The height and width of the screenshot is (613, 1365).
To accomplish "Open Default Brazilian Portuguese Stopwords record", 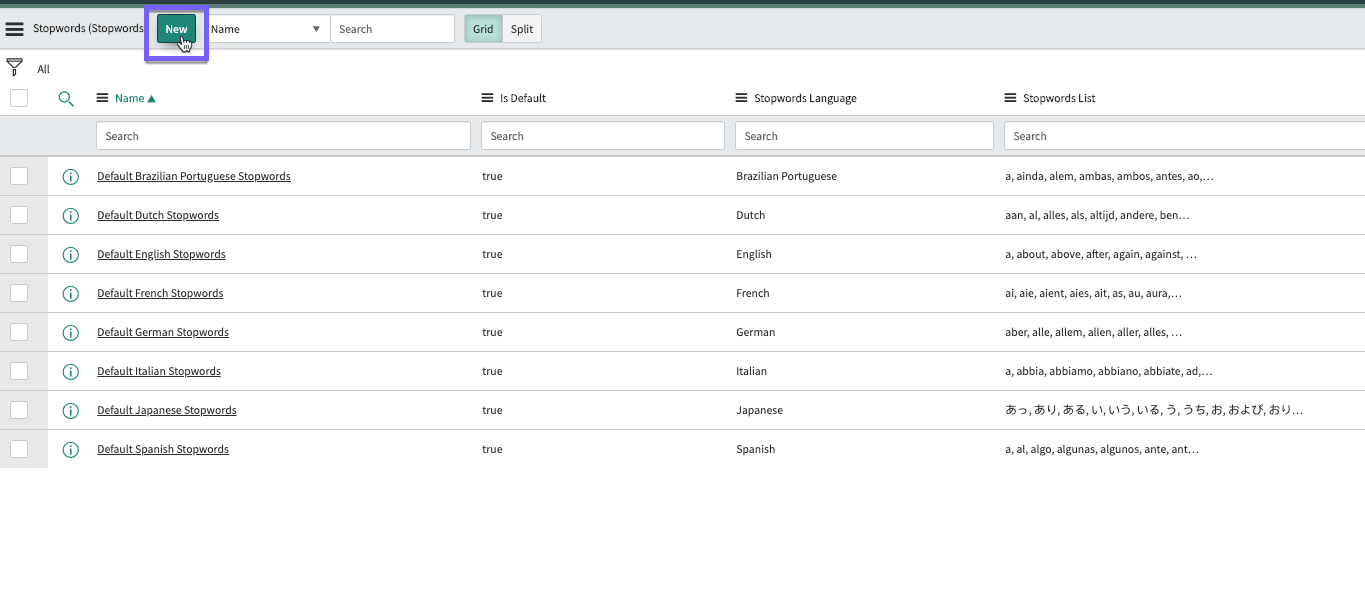I will point(194,176).
